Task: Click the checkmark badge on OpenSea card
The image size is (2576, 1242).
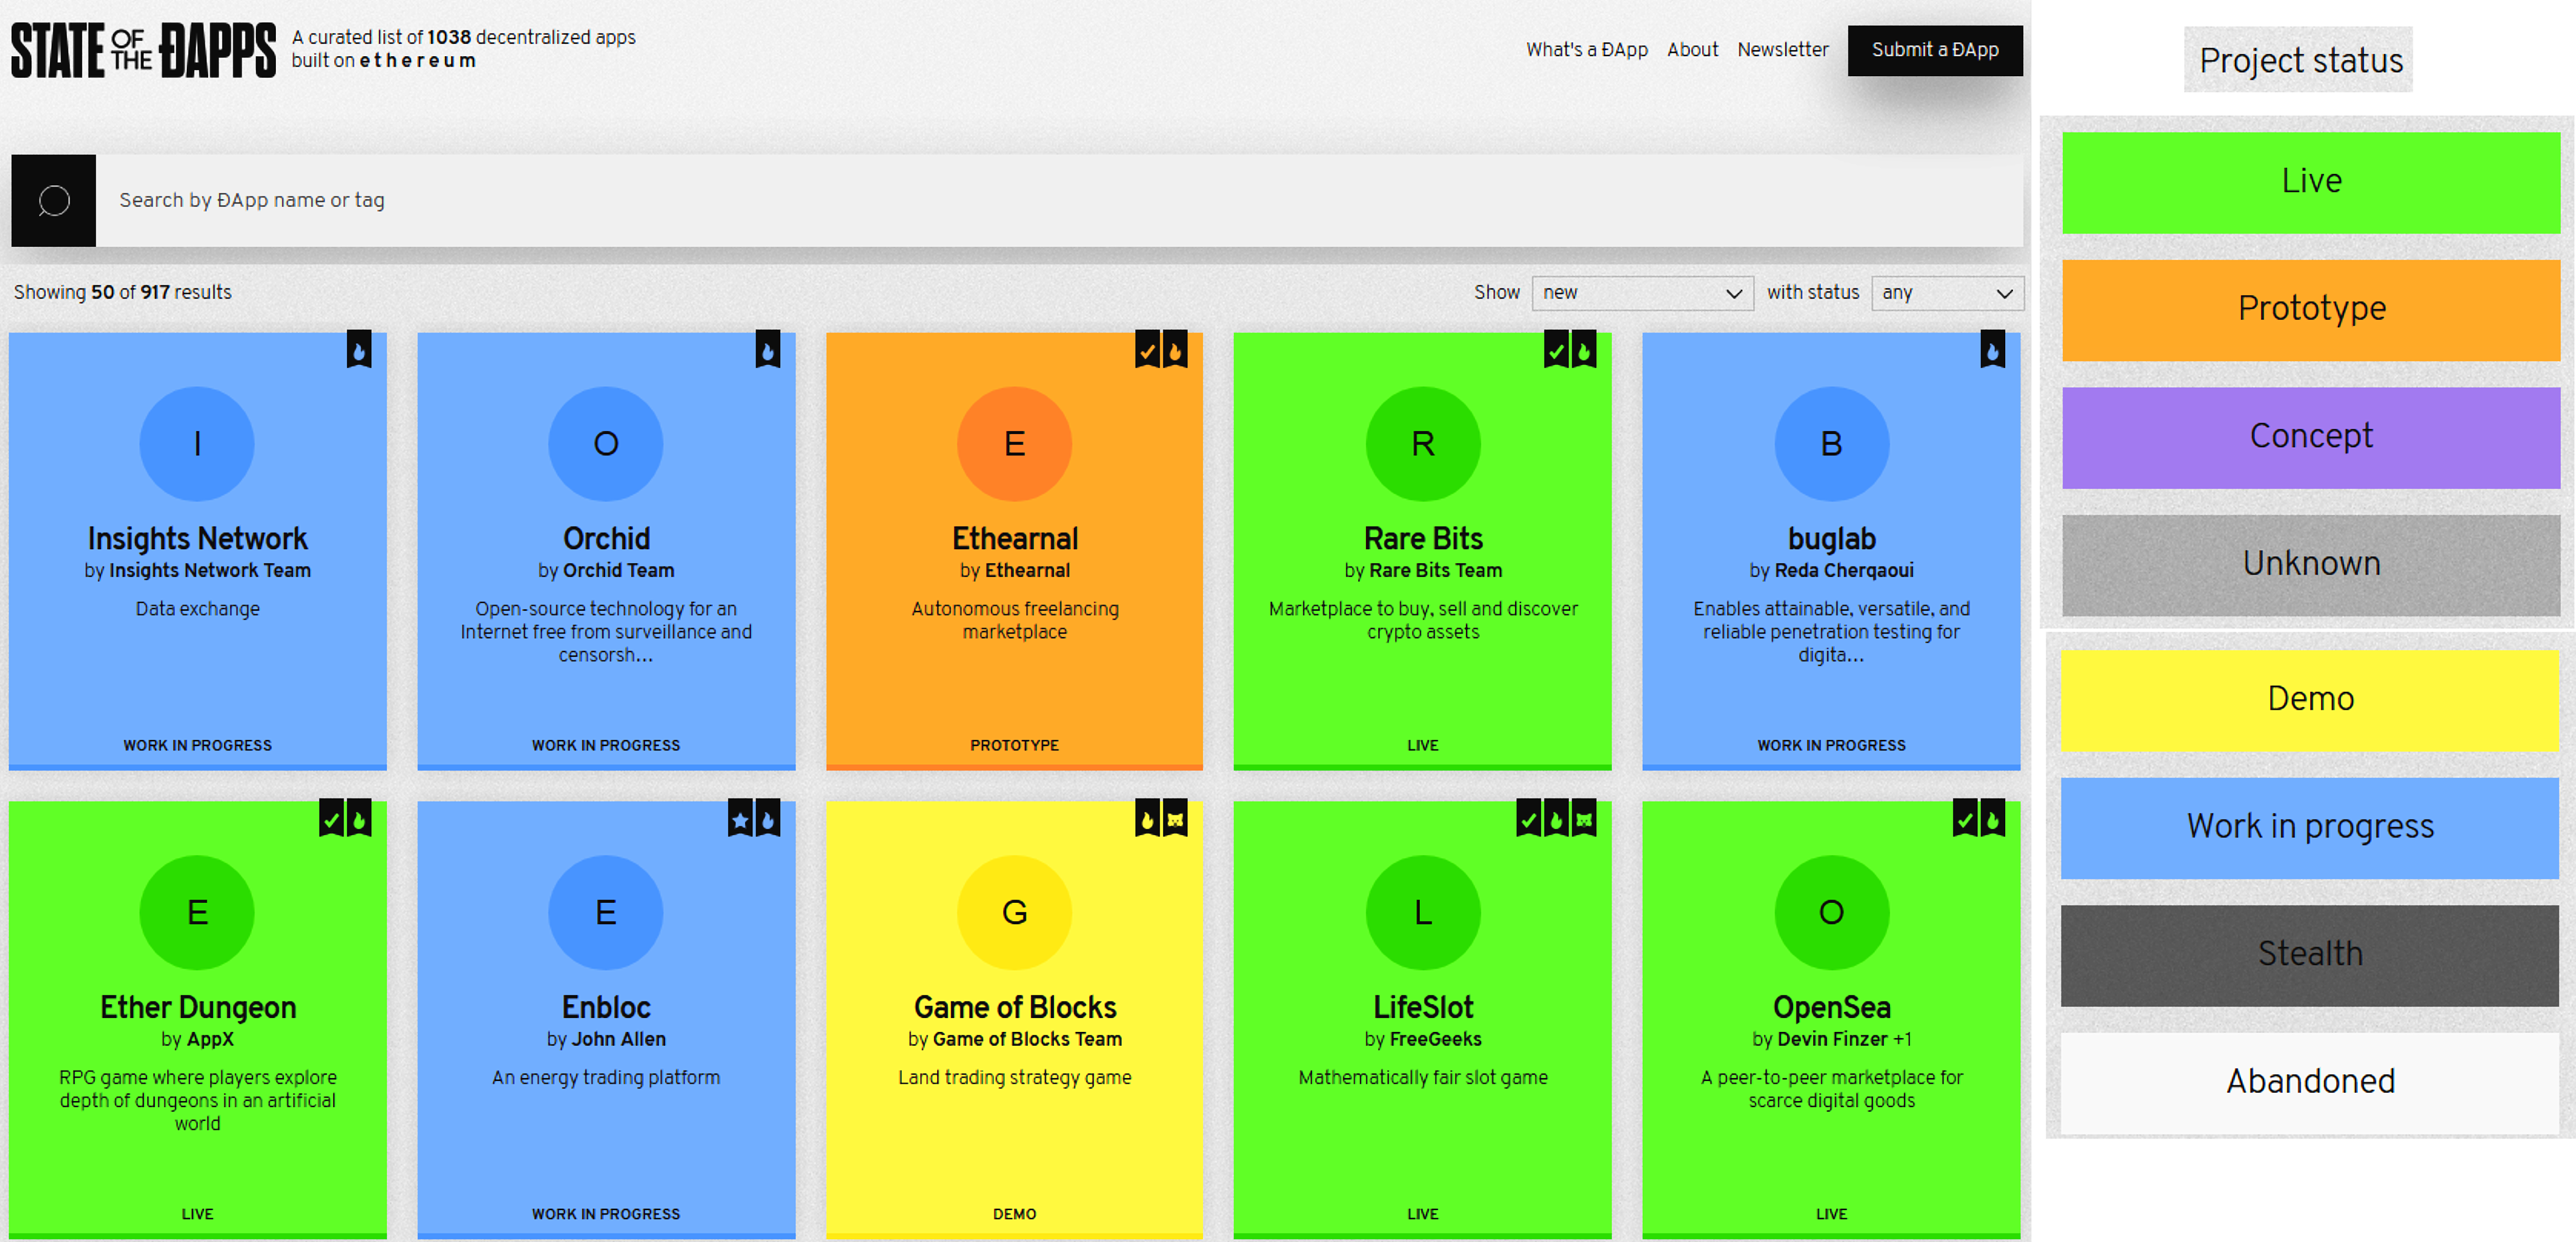Action: [x=1966, y=818]
